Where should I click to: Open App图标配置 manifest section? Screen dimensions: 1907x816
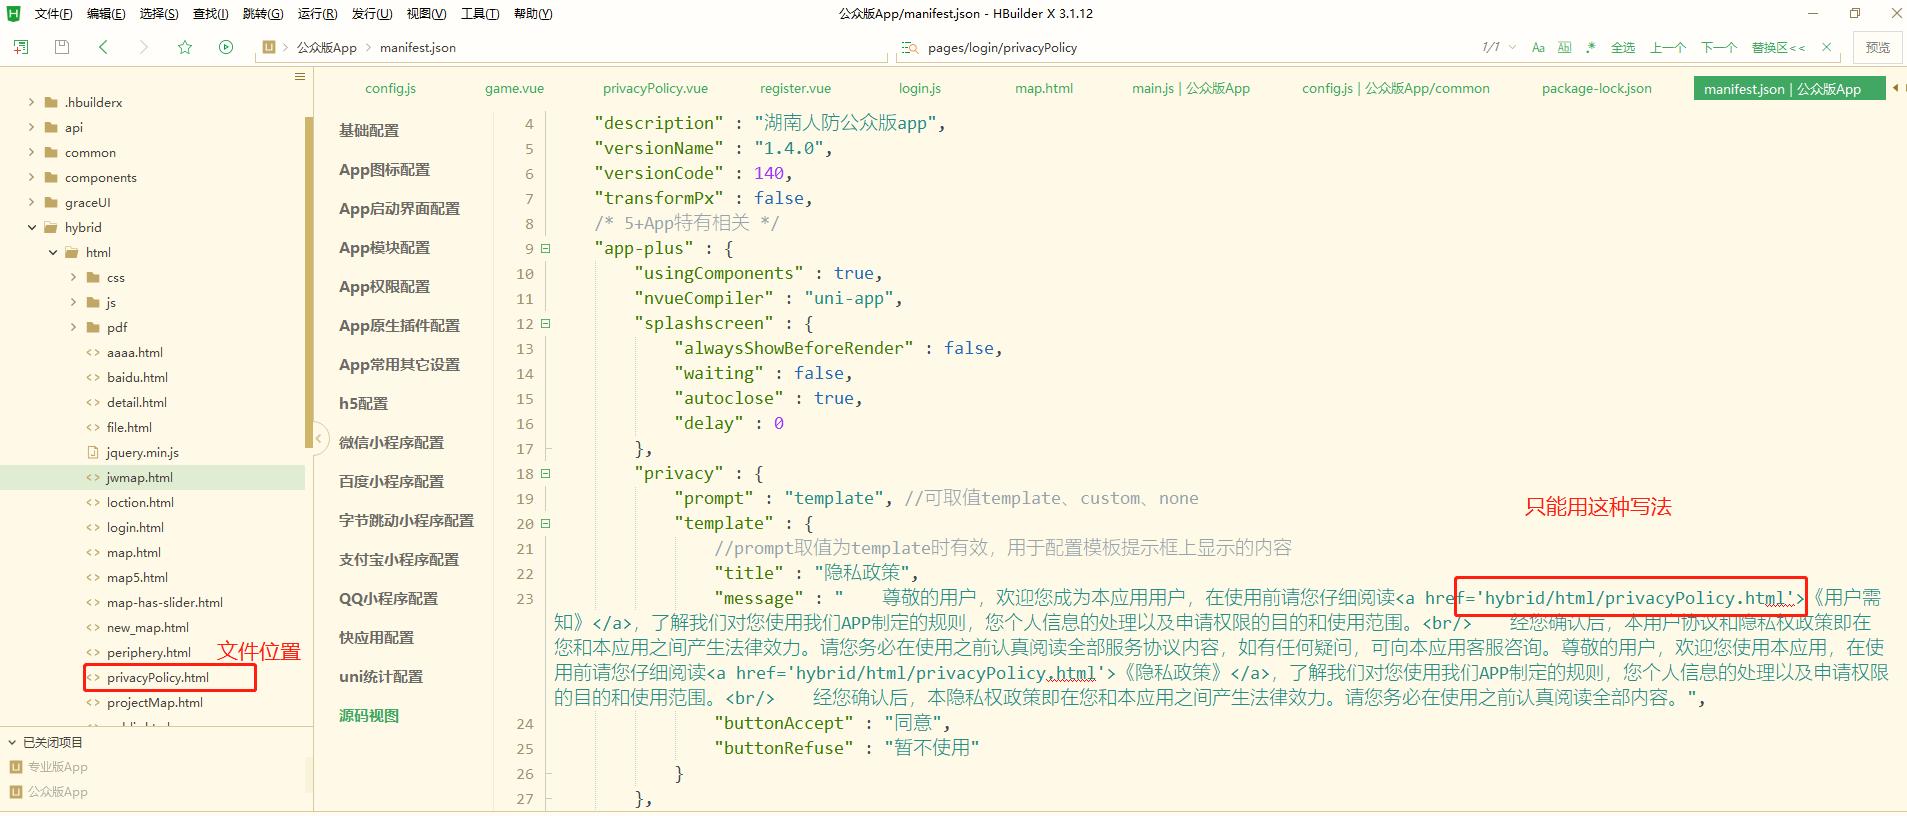point(384,169)
